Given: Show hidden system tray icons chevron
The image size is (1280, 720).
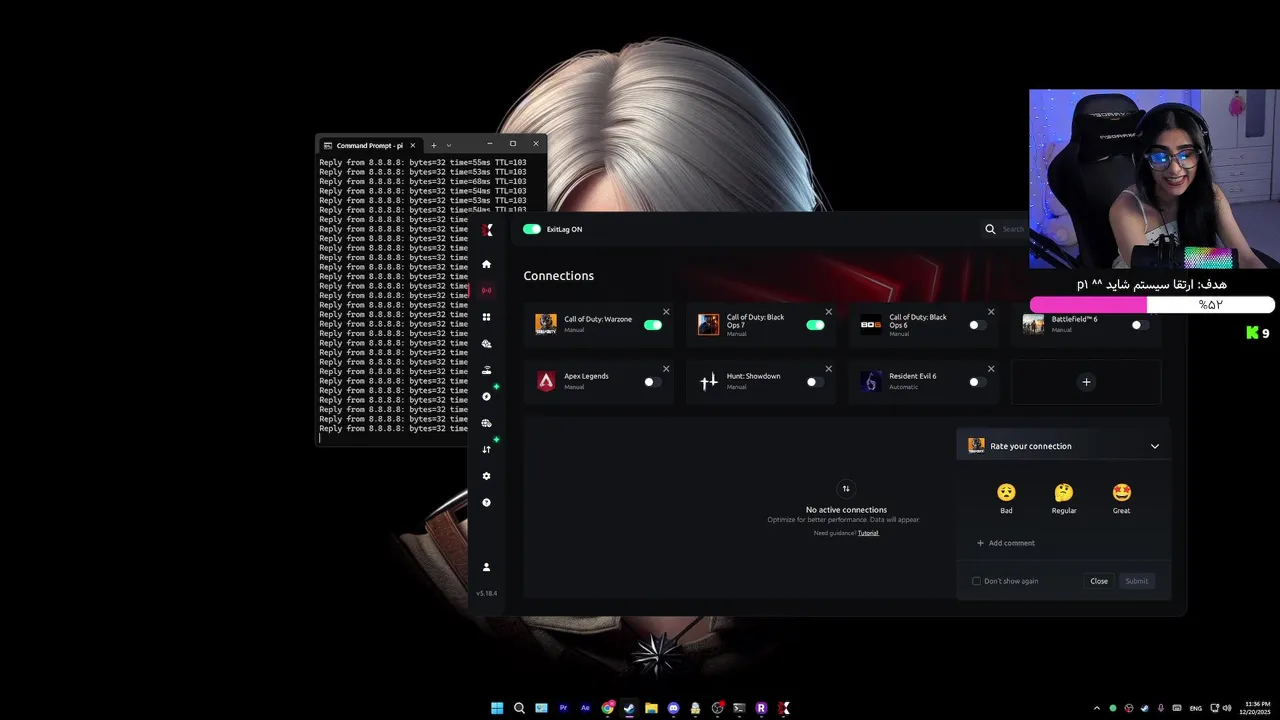Looking at the screenshot, I should click(1097, 708).
